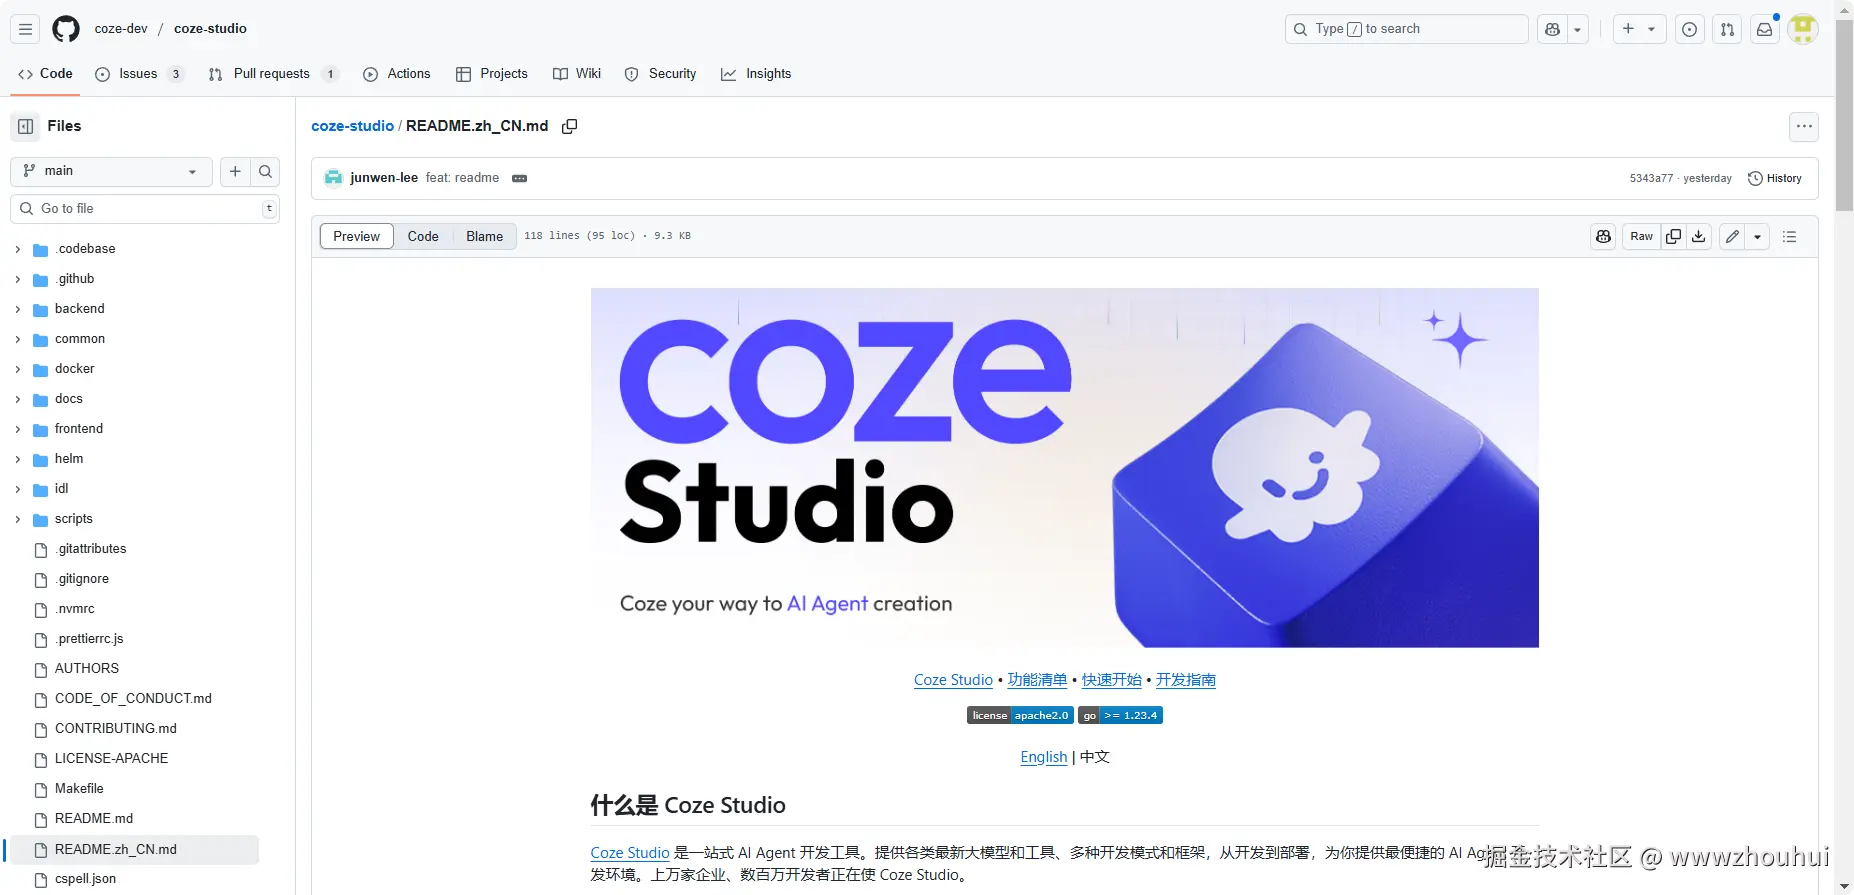Switch to Blame view
Image resolution: width=1854 pixels, height=895 pixels.
[x=484, y=236]
